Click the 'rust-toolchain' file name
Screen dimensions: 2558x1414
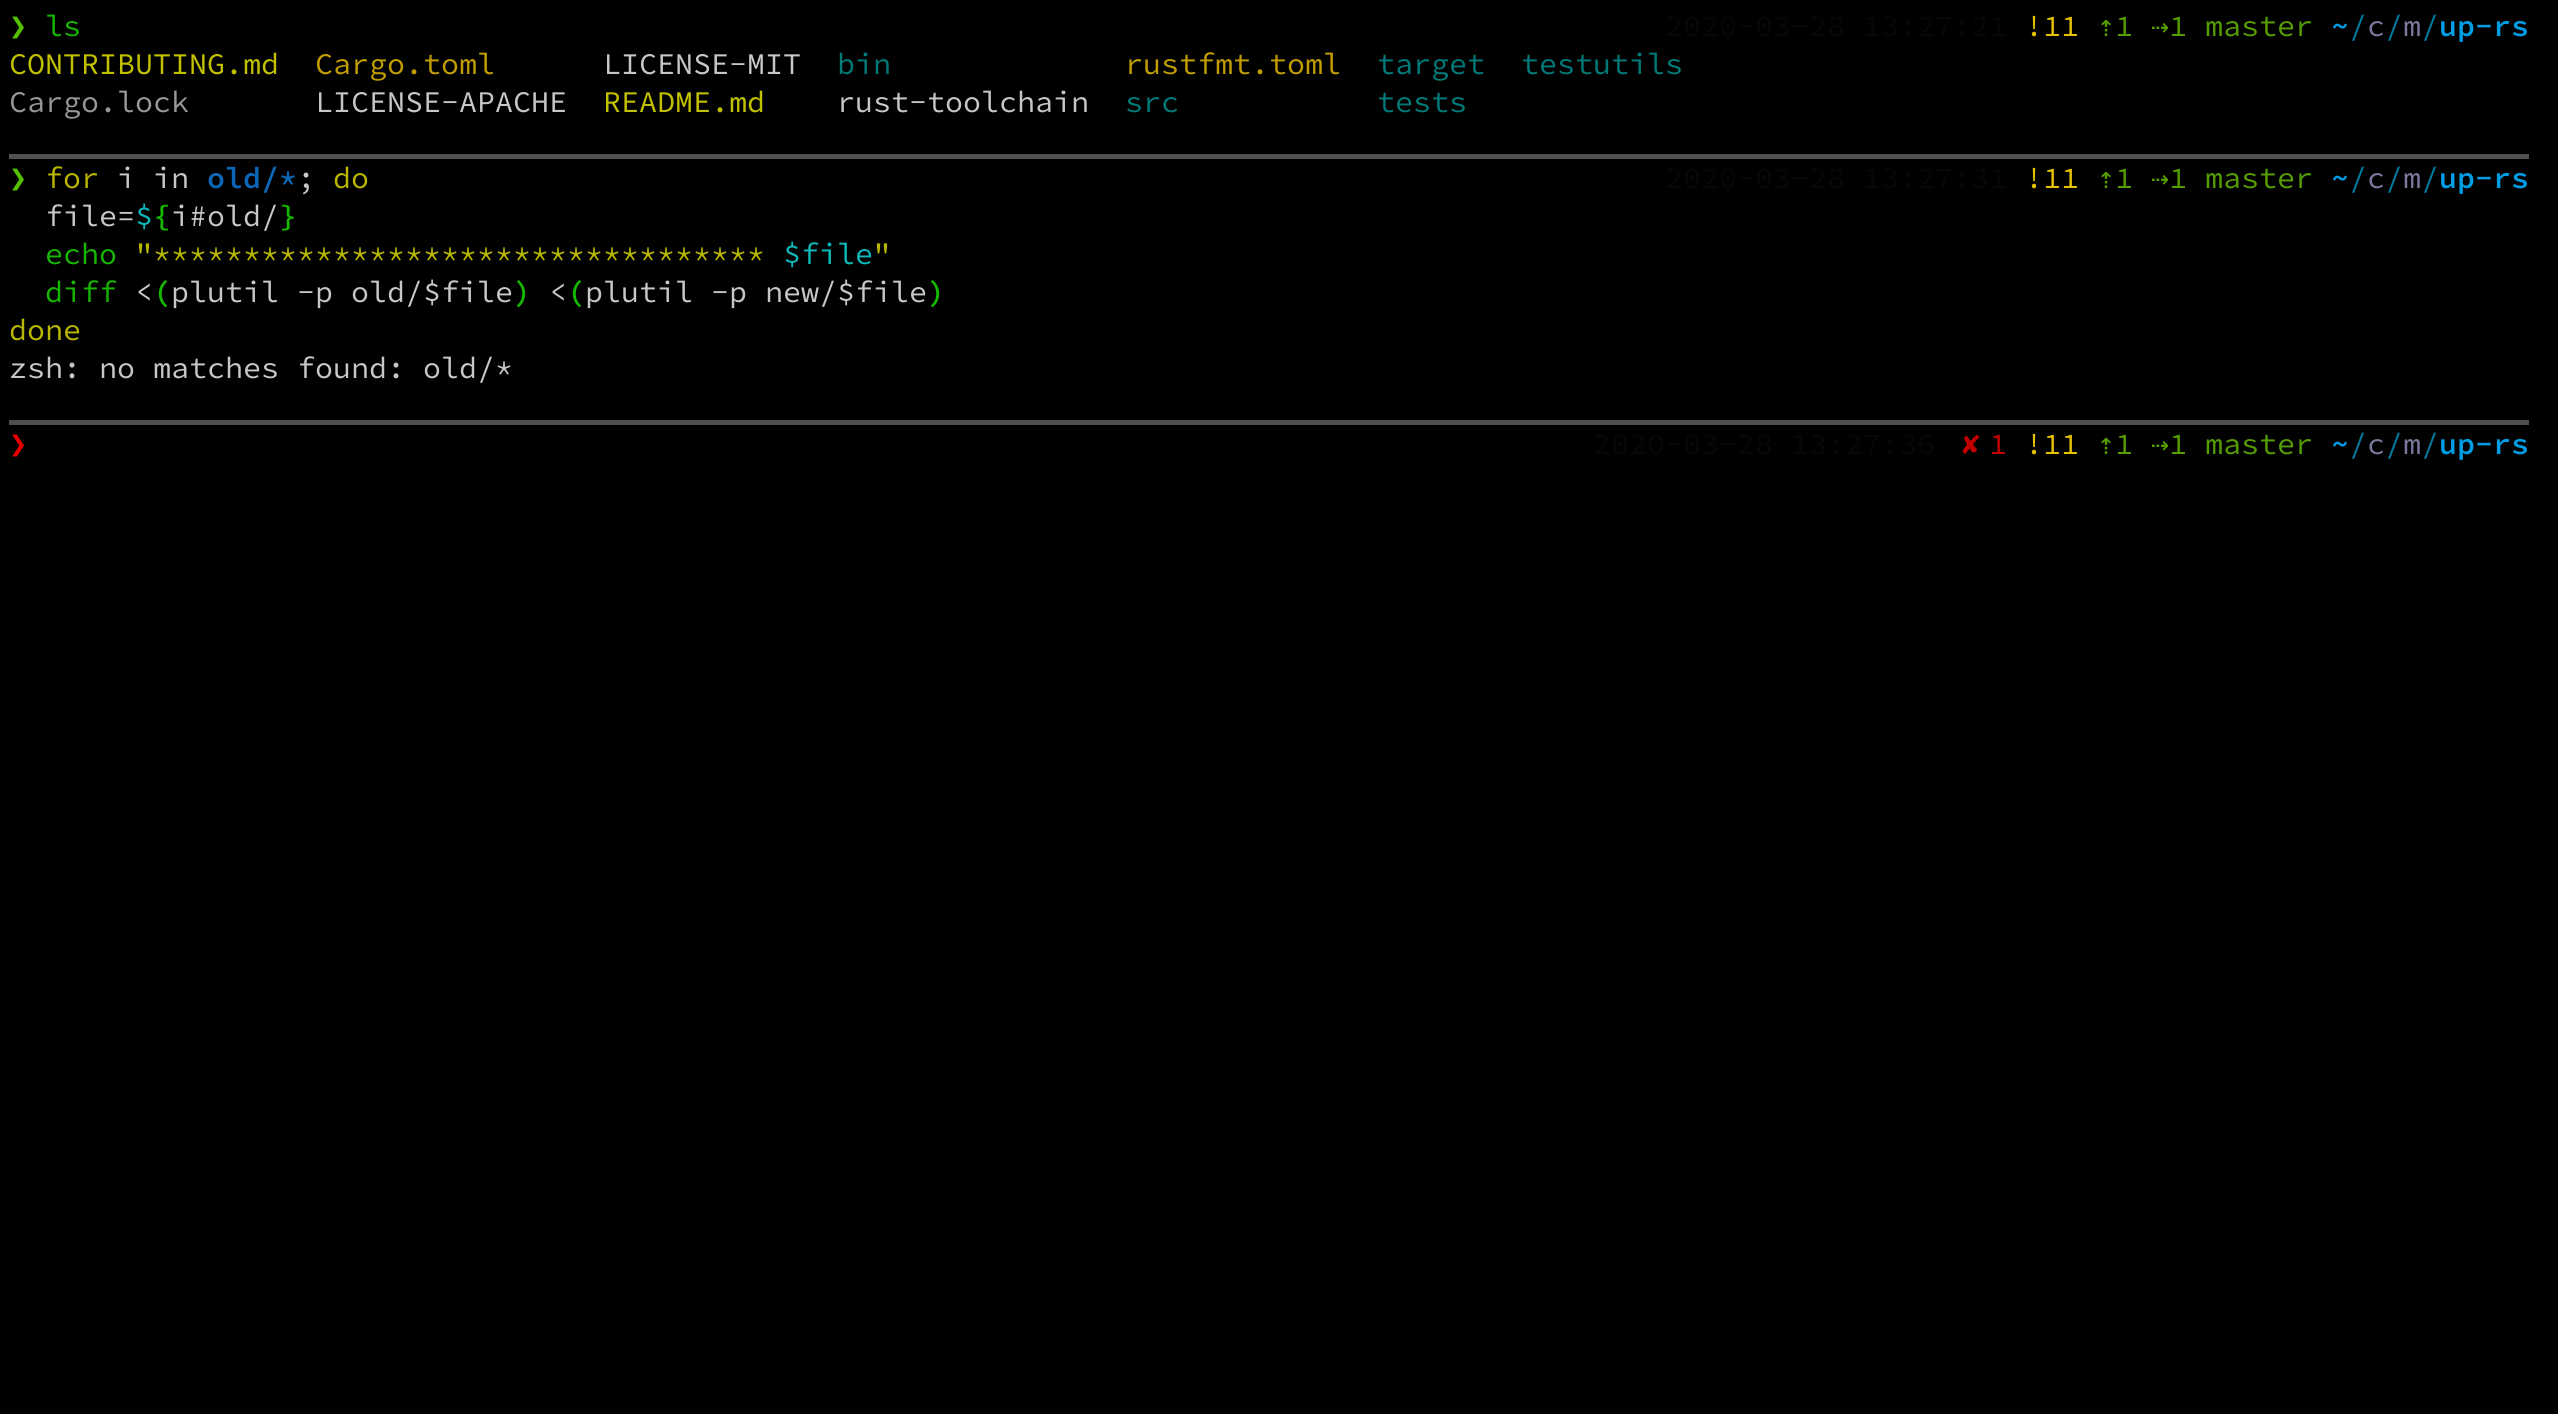[963, 103]
